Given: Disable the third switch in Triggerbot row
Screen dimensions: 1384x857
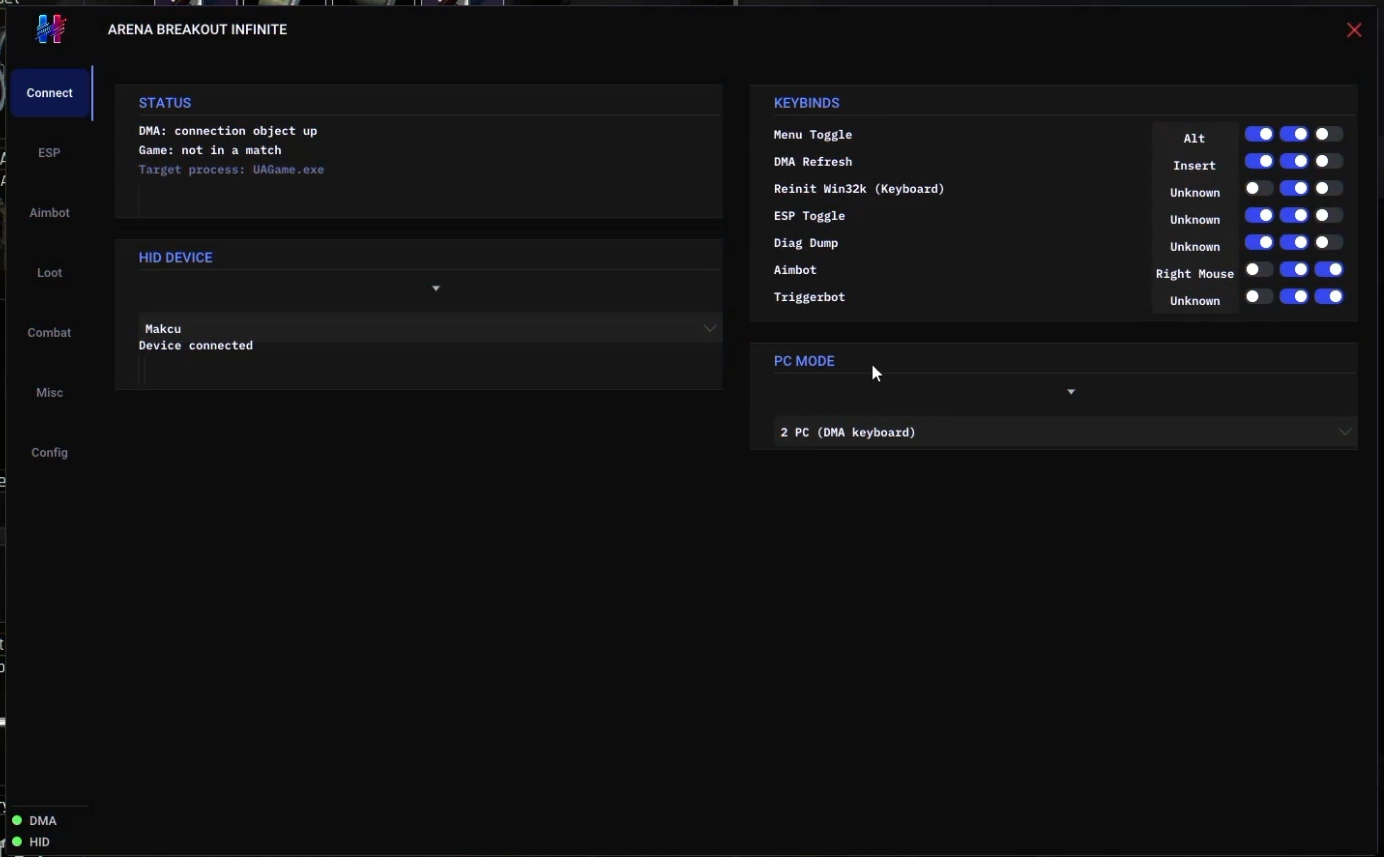Looking at the screenshot, I should click(1329, 296).
